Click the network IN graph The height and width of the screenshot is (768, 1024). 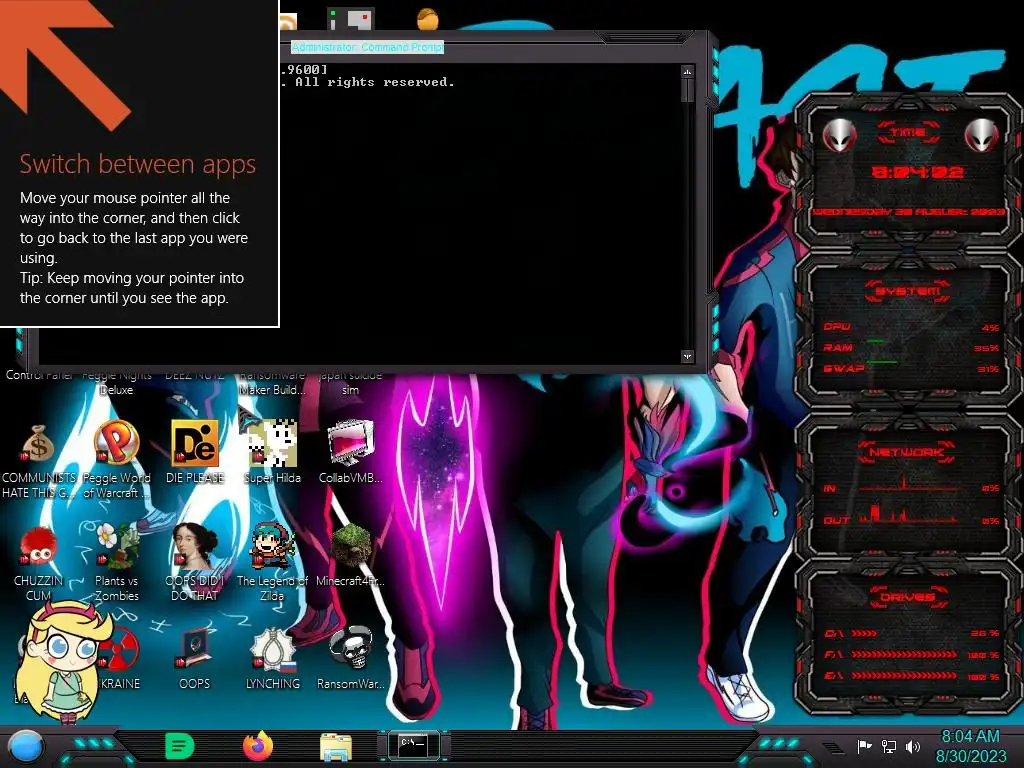tap(908, 485)
